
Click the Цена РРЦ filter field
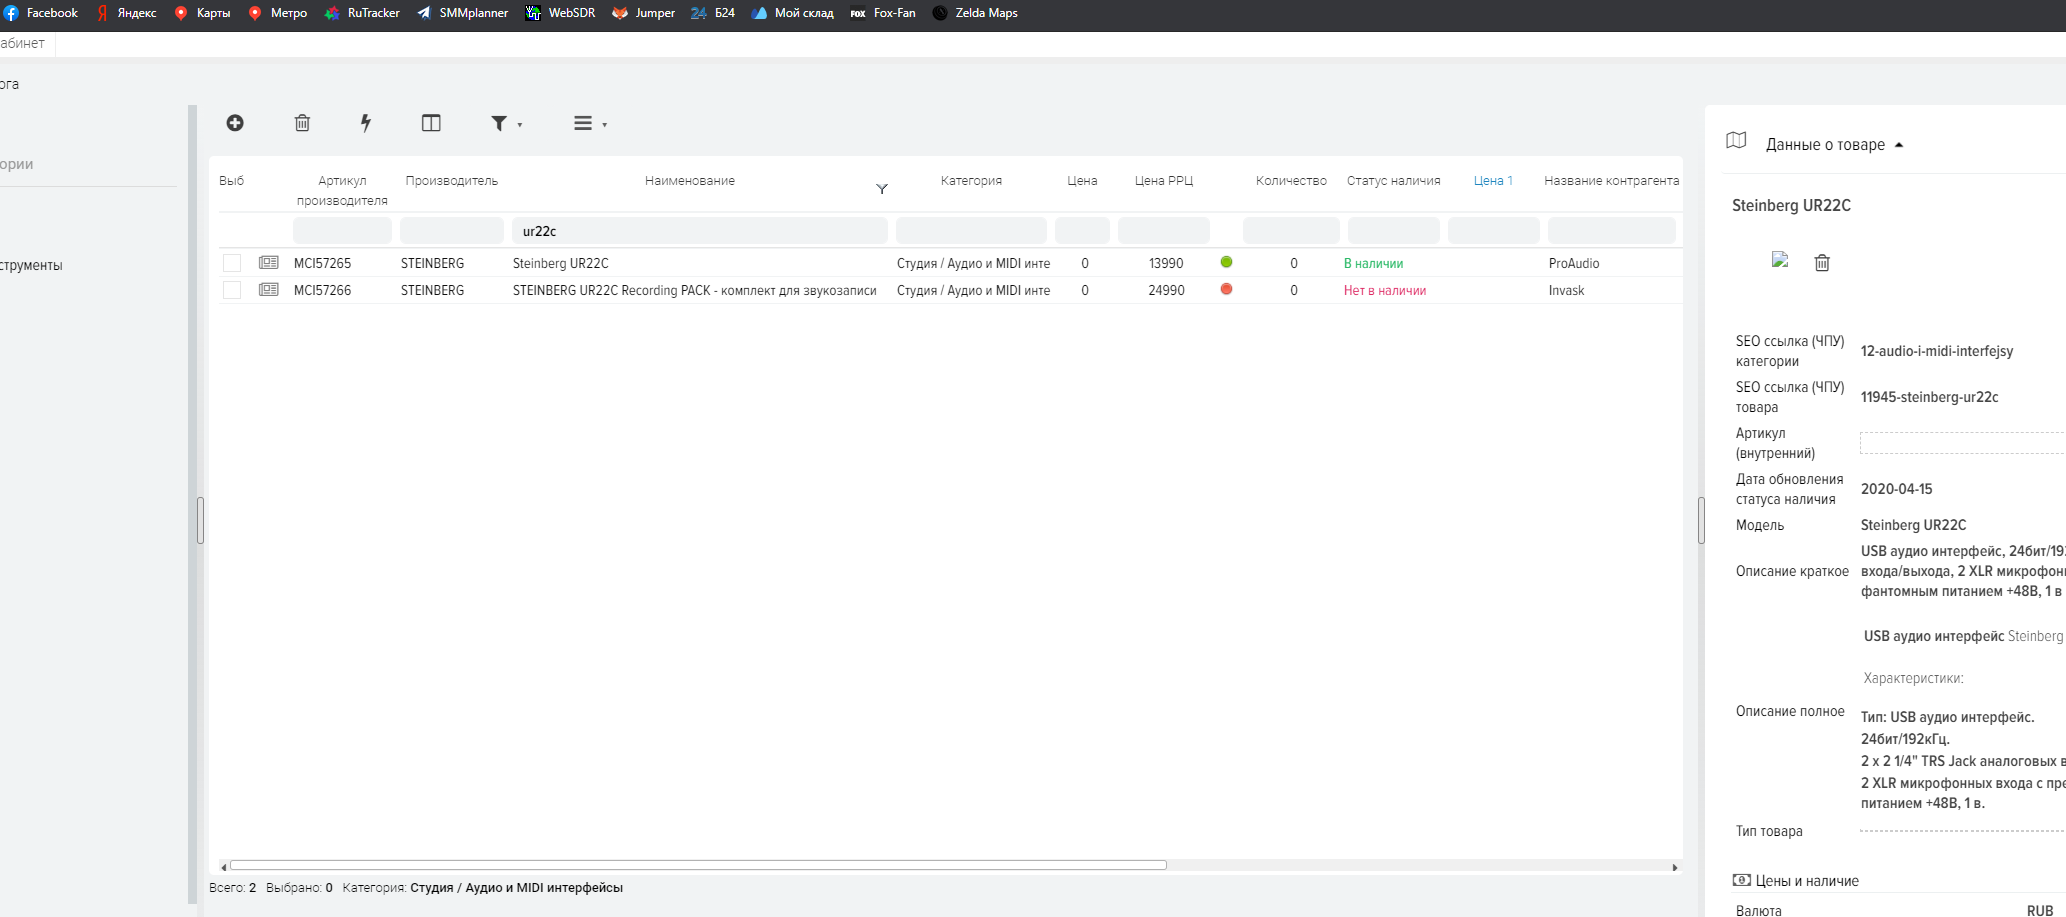[1164, 231]
